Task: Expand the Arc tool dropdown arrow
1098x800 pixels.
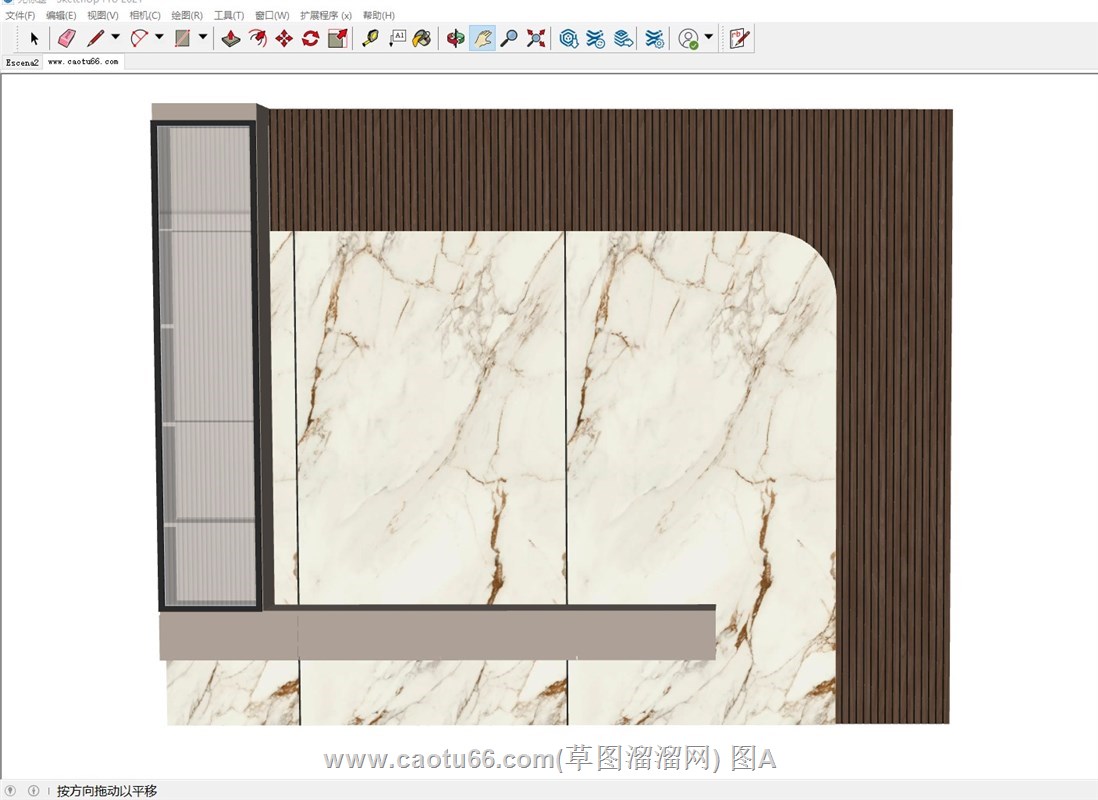Action: pos(159,36)
